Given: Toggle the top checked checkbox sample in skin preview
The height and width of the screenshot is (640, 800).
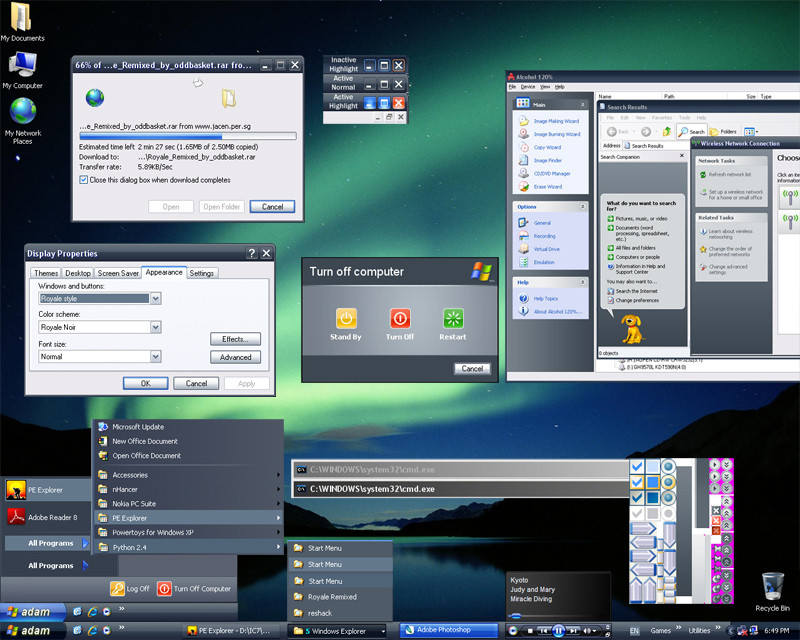Looking at the screenshot, I should pyautogui.click(x=637, y=466).
